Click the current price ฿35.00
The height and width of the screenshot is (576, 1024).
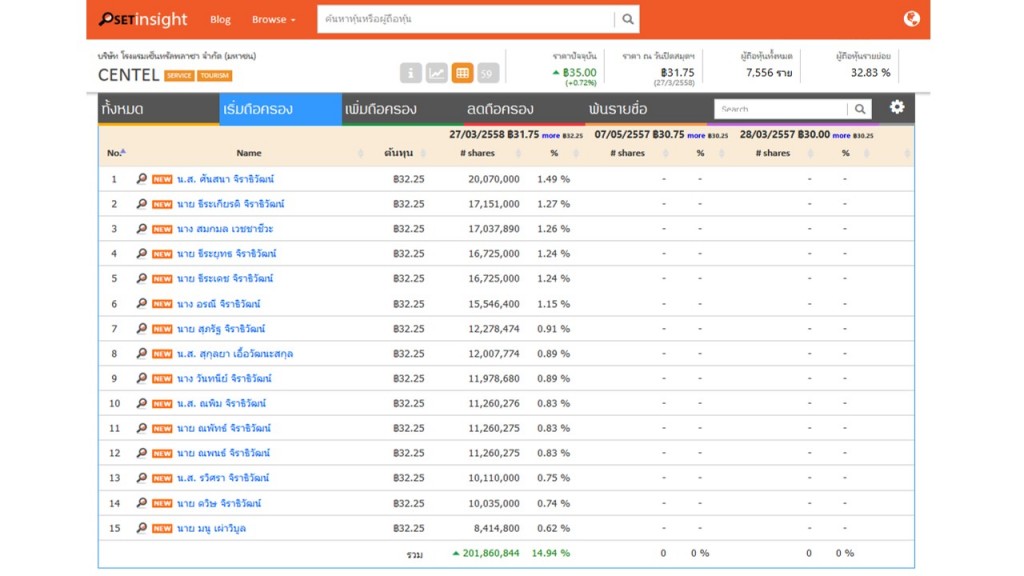pos(579,72)
